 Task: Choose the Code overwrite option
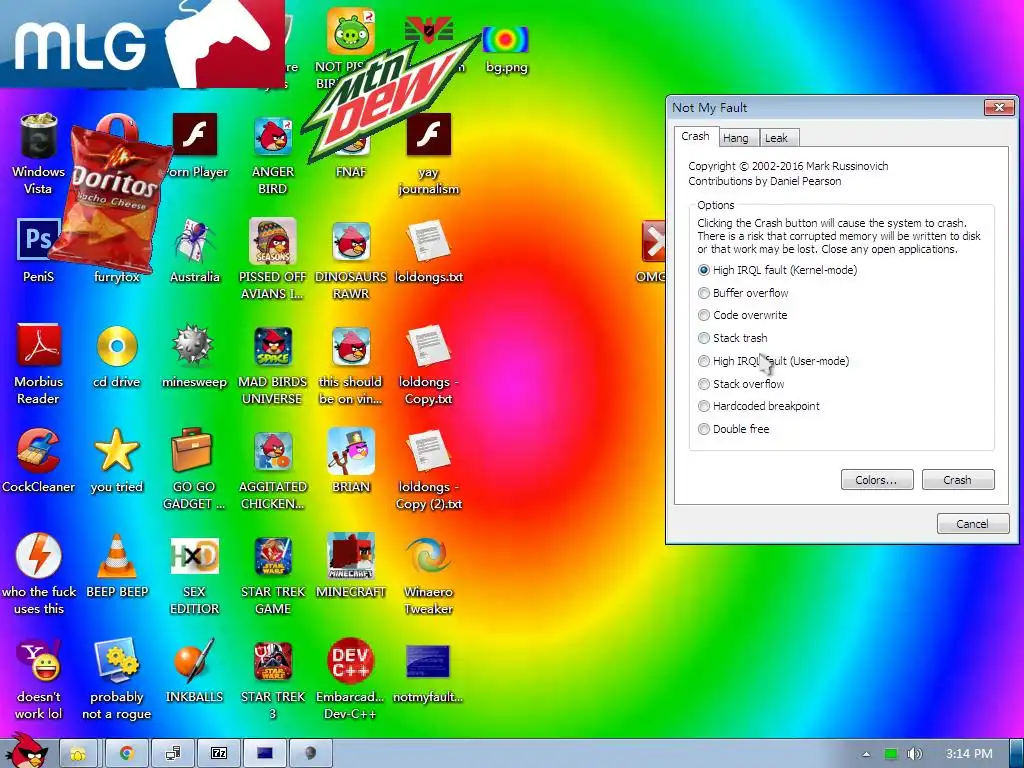point(743,315)
